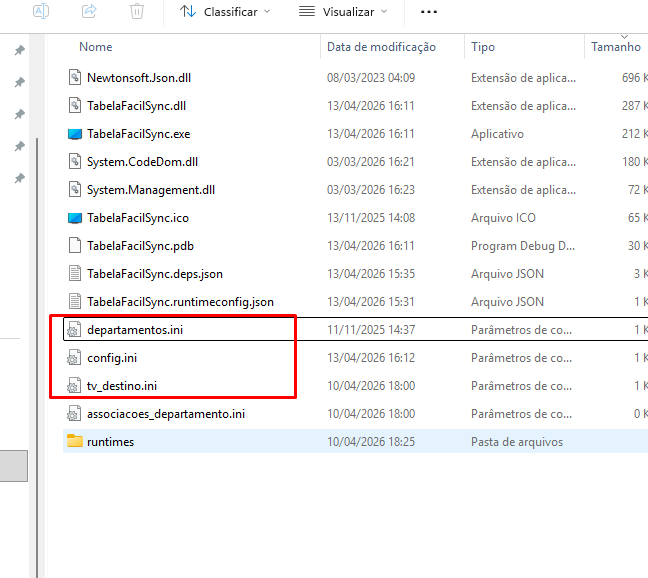Select the tv_destino.ini file name

[x=122, y=385]
